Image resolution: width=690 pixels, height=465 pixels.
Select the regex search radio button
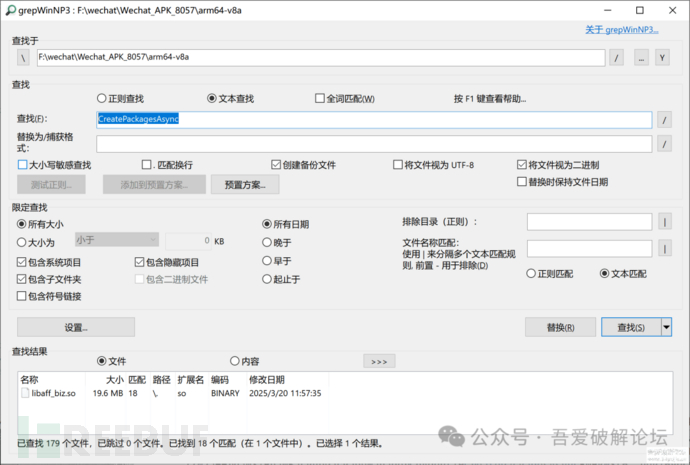[x=102, y=99]
